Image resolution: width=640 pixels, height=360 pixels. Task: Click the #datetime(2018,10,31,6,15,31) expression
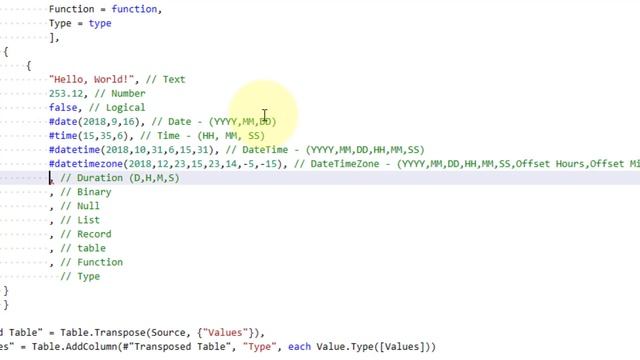(x=131, y=150)
